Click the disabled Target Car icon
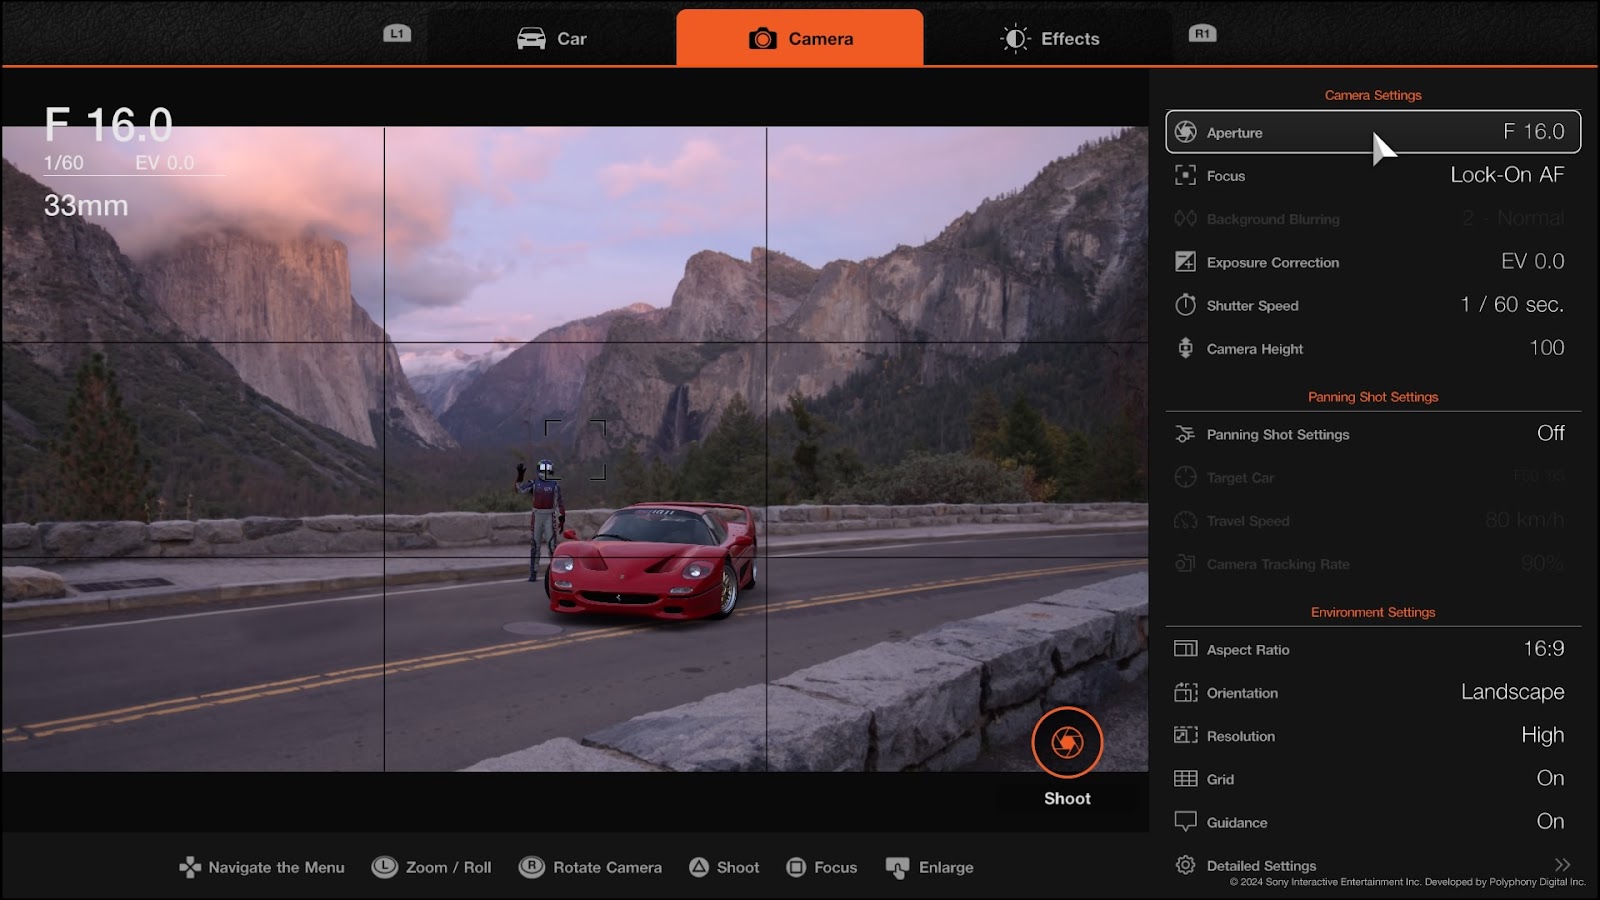Image resolution: width=1600 pixels, height=900 pixels. [1186, 477]
